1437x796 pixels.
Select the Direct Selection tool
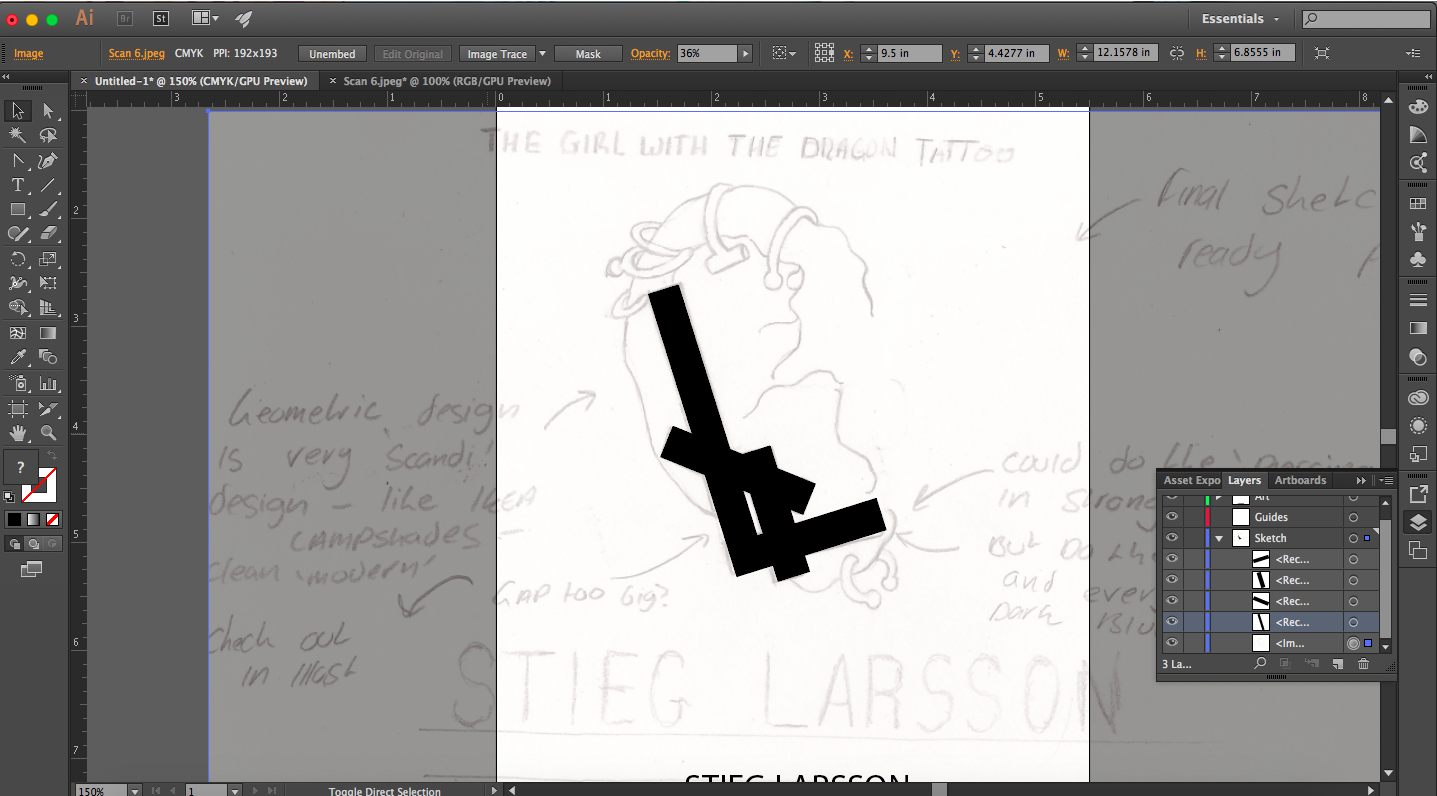[x=48, y=110]
